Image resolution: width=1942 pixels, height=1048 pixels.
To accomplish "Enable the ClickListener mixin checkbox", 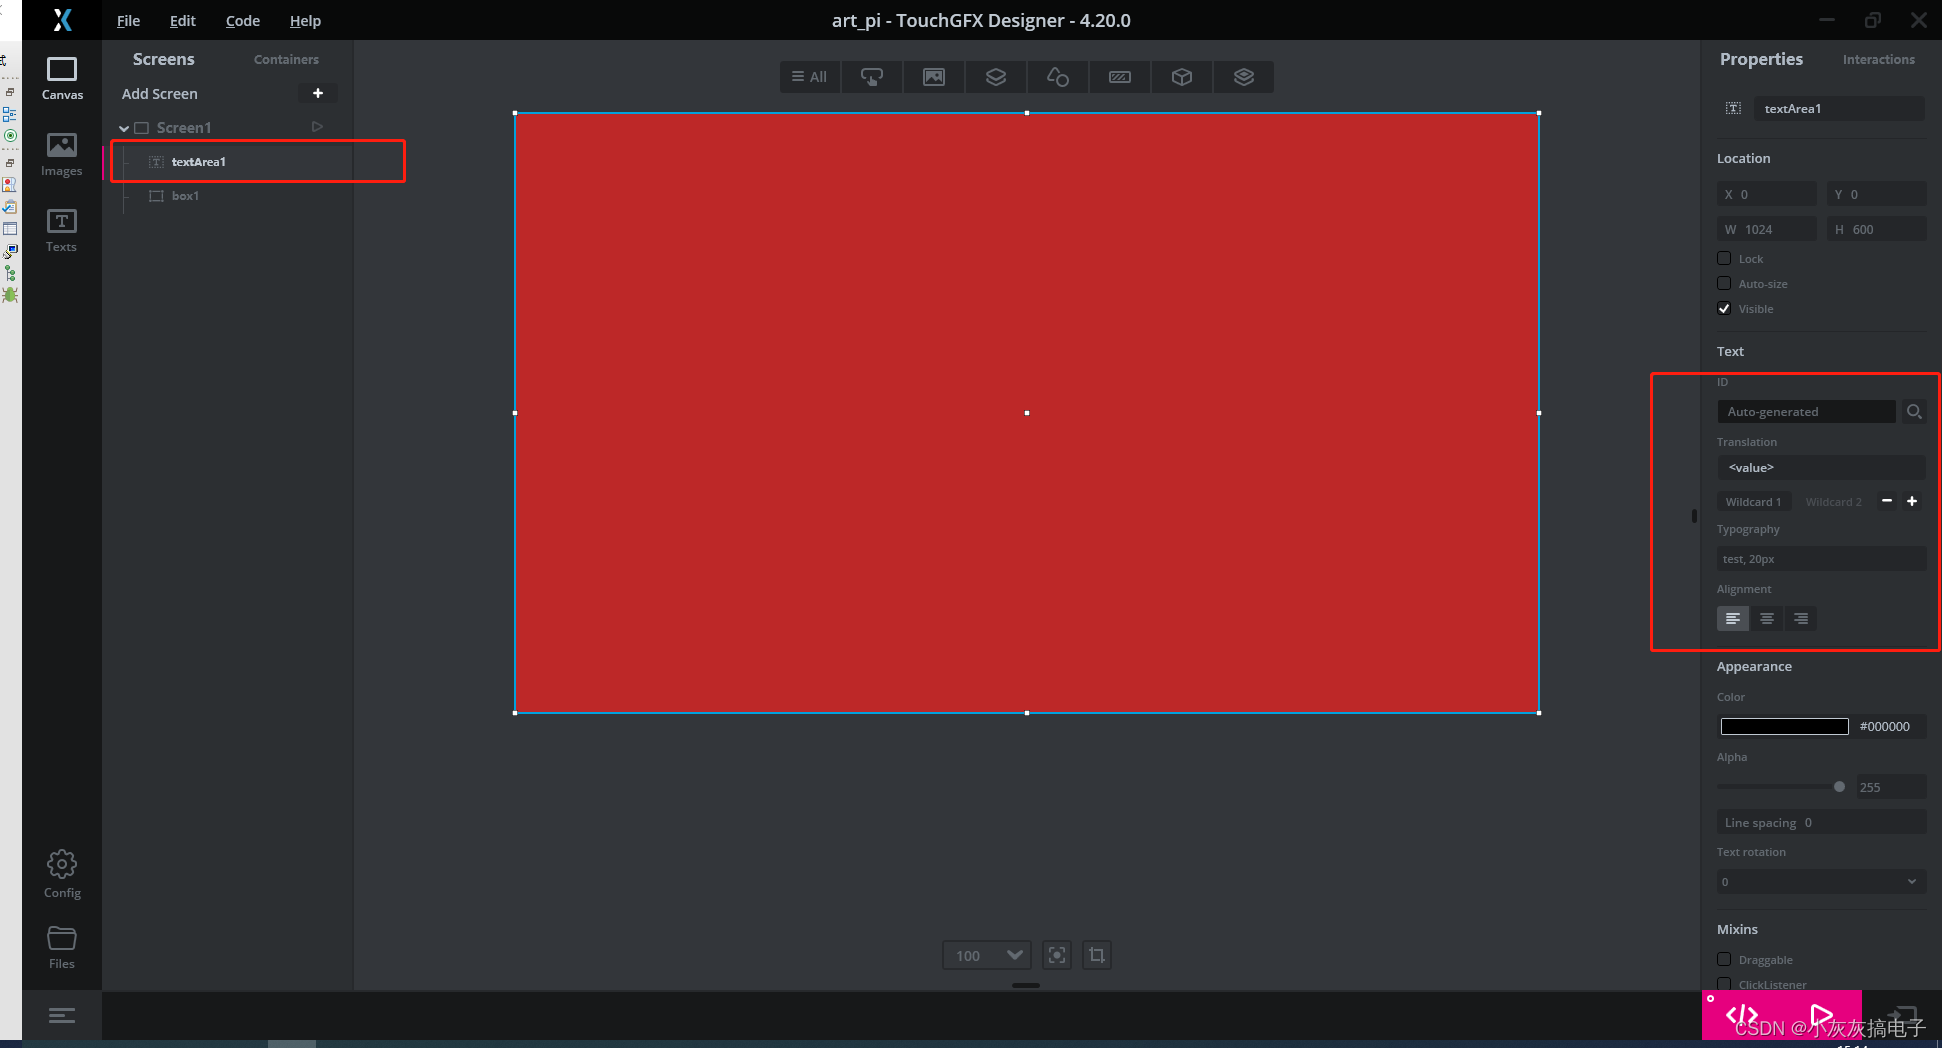I will (1724, 984).
